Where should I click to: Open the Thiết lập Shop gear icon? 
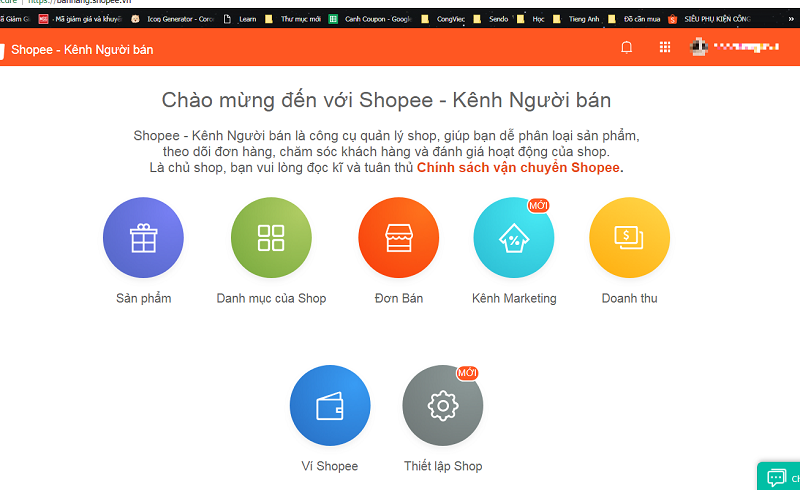(442, 406)
